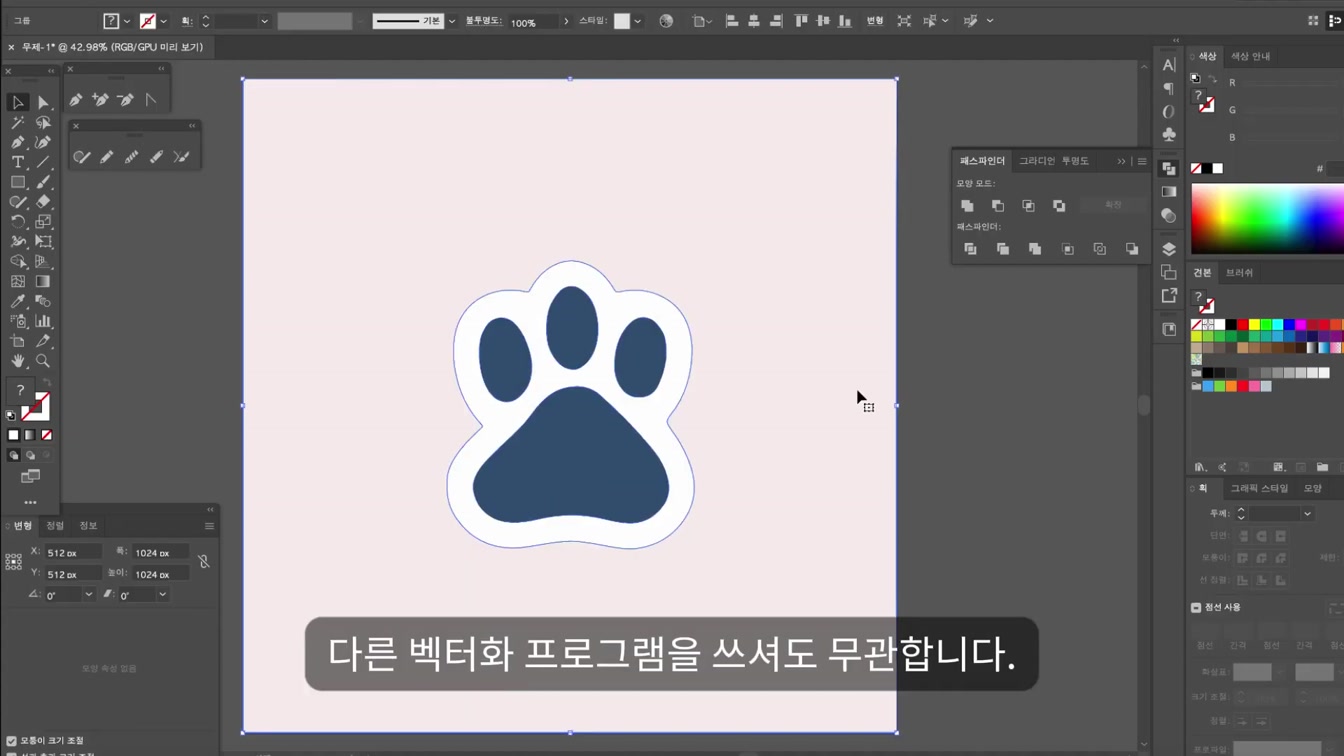Select reference point locator in Transform panel
Screen dimensions: 1344x756
click(14, 562)
